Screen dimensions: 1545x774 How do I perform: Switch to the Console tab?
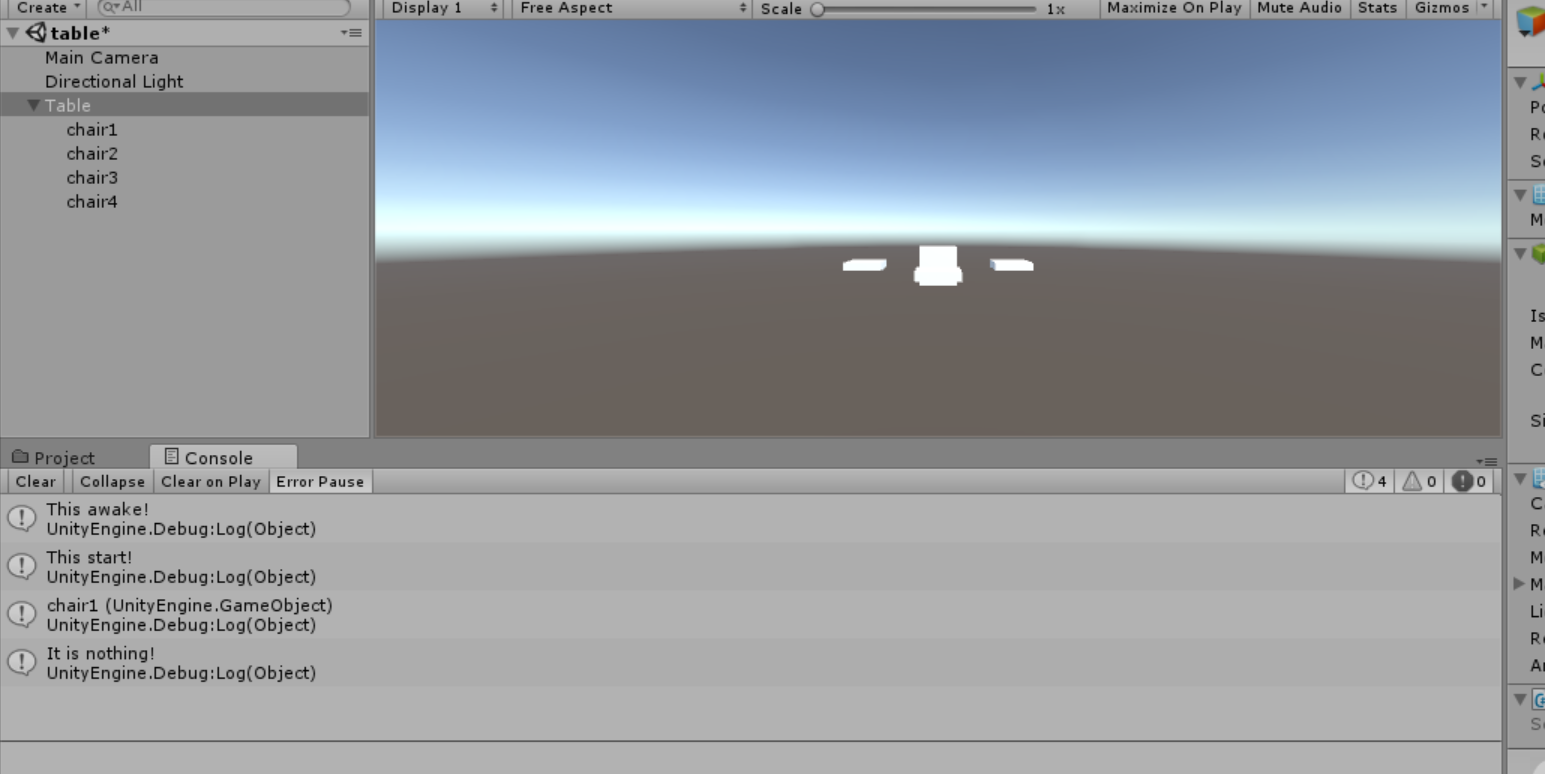222,457
